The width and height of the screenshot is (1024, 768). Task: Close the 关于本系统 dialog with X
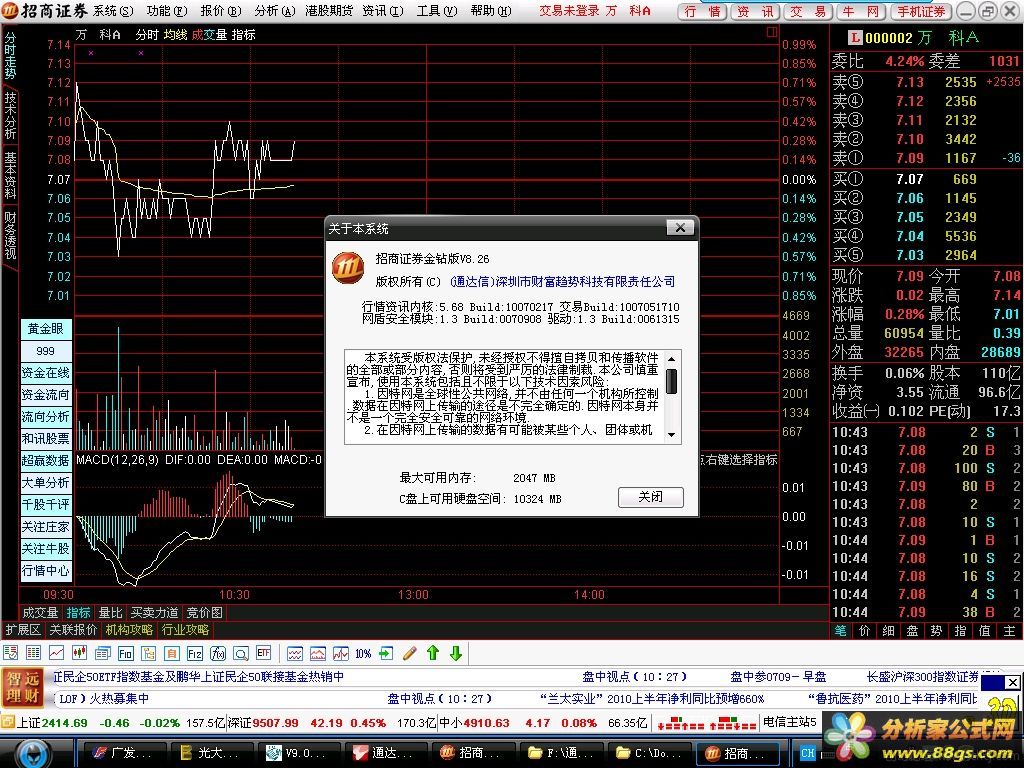click(680, 227)
